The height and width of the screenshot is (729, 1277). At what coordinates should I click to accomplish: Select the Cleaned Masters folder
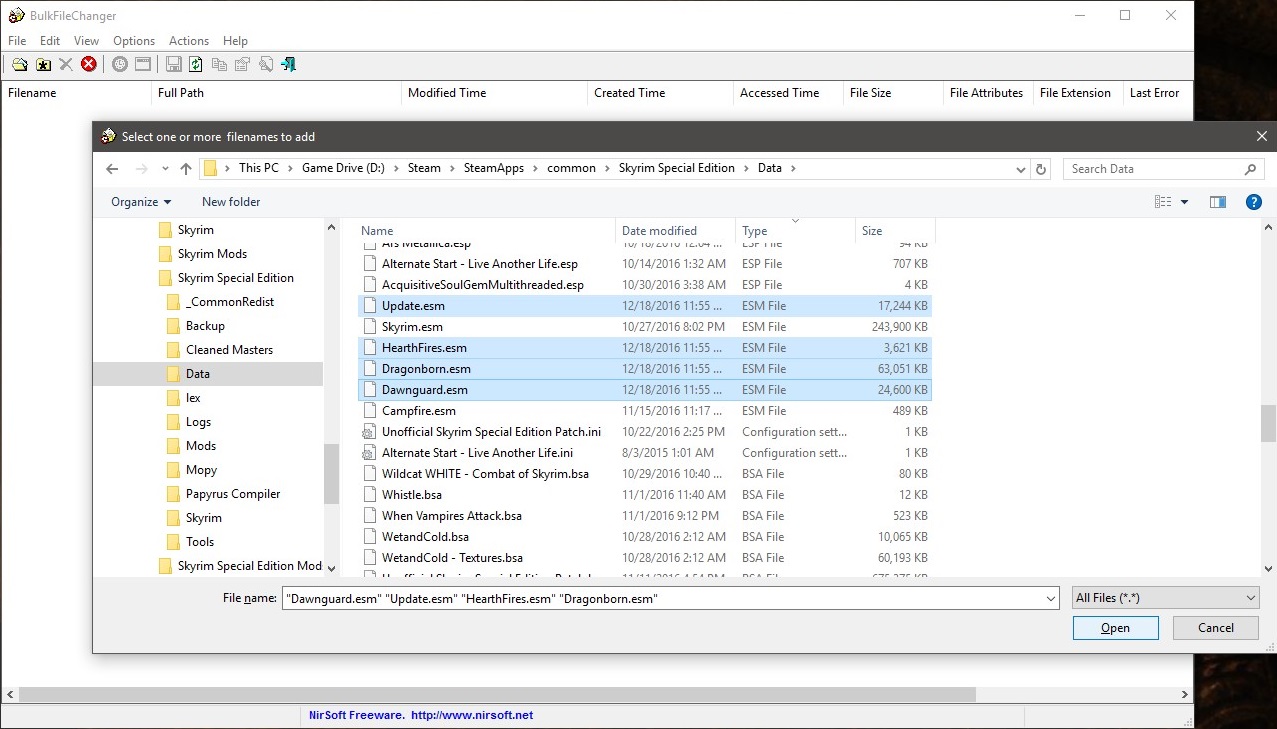coord(228,350)
